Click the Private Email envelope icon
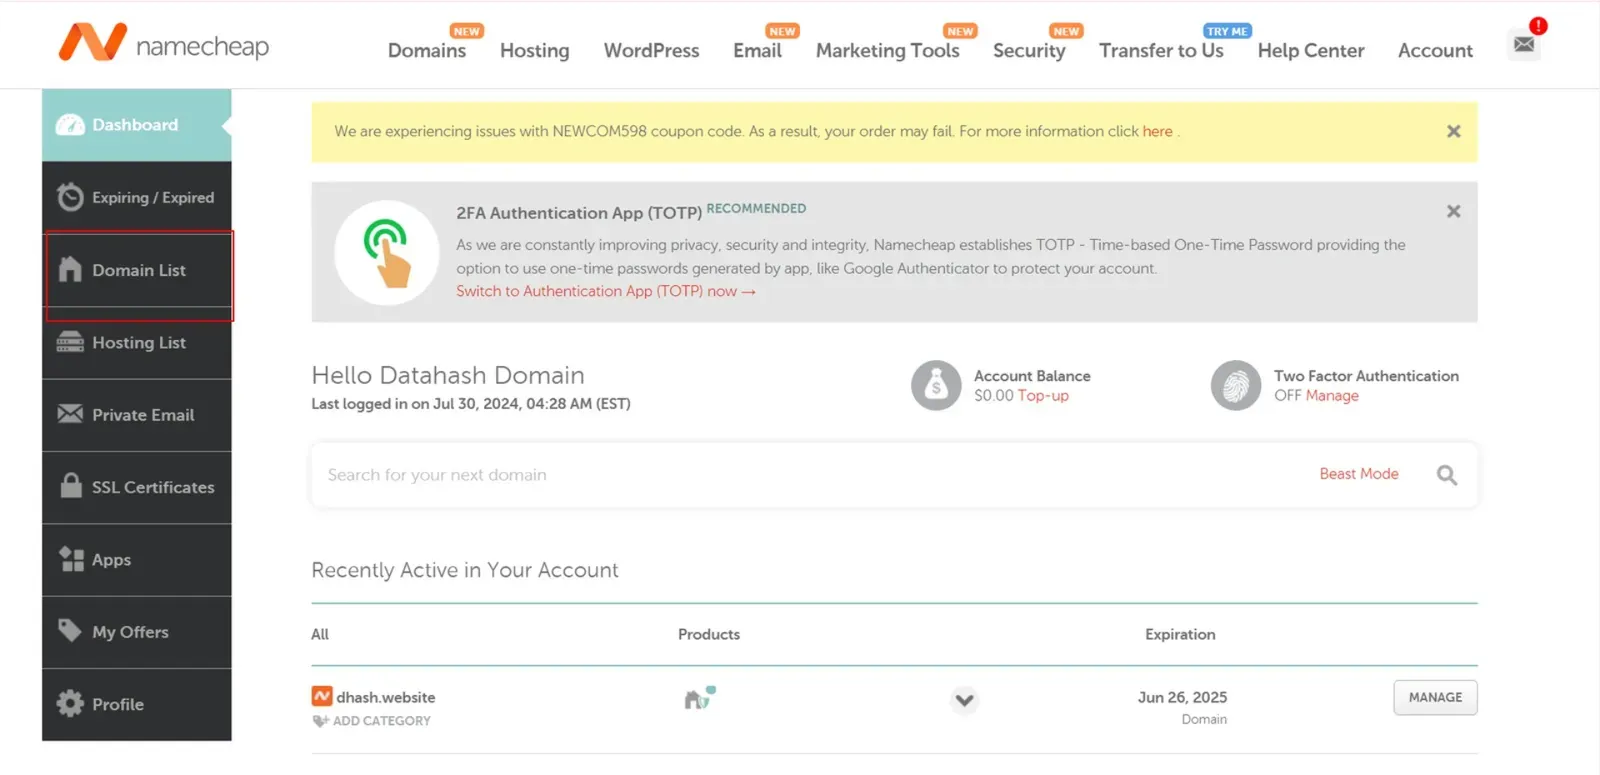Image resolution: width=1600 pixels, height=775 pixels. (70, 414)
